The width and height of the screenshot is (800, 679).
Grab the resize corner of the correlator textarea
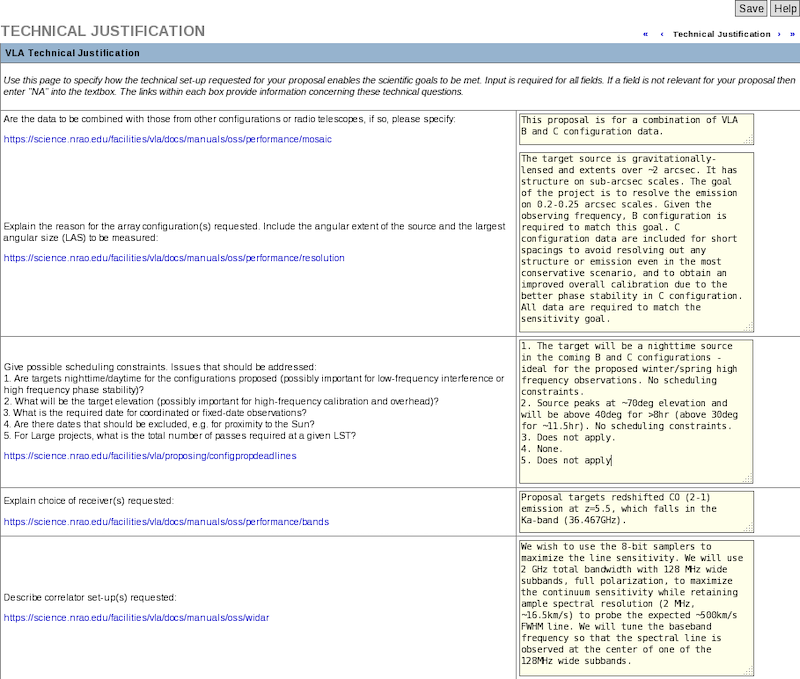748,670
